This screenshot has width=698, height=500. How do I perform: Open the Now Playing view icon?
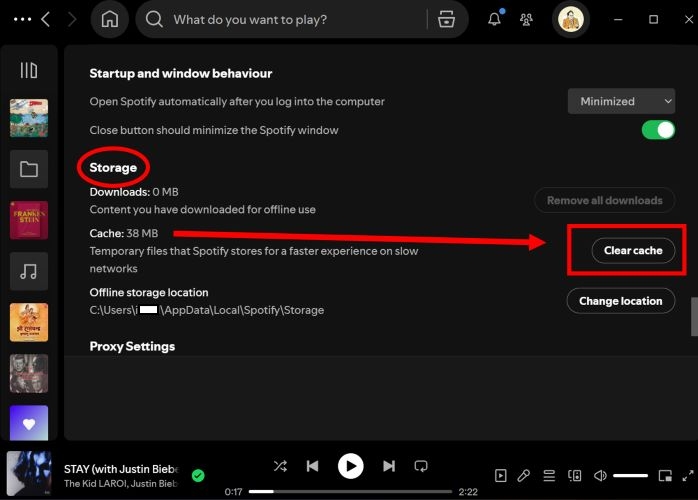tap(500, 476)
